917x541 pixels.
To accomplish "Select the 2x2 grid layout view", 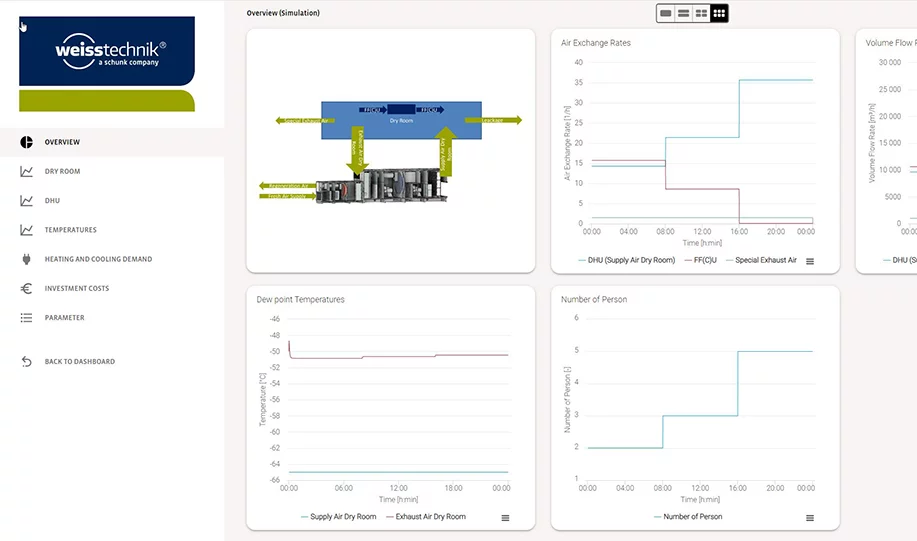I will click(x=702, y=13).
